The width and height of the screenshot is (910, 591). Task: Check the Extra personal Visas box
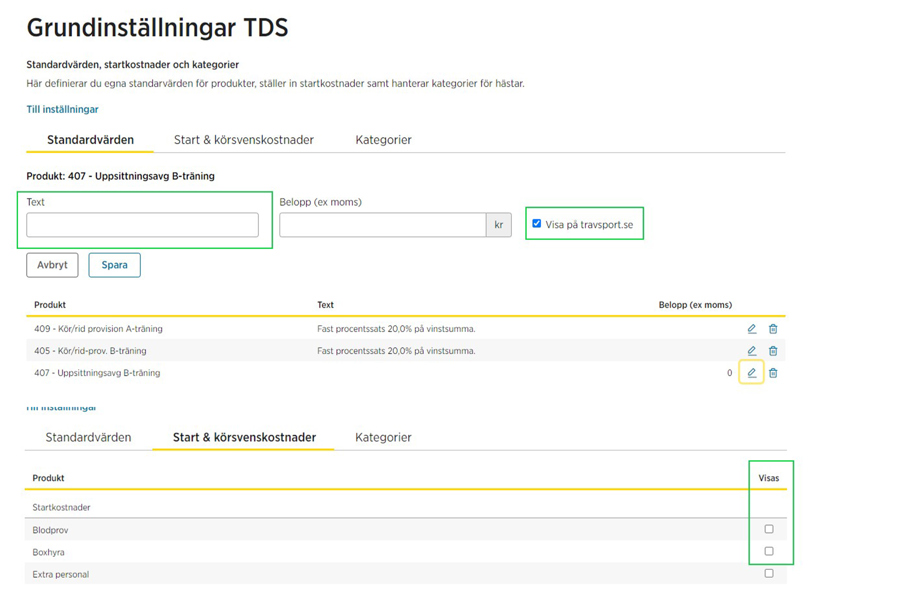tap(769, 573)
